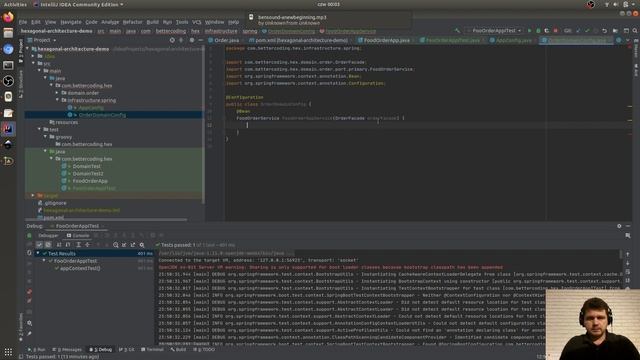Open Project view selector dropdown
The height and width of the screenshot is (360, 640).
click(42, 40)
